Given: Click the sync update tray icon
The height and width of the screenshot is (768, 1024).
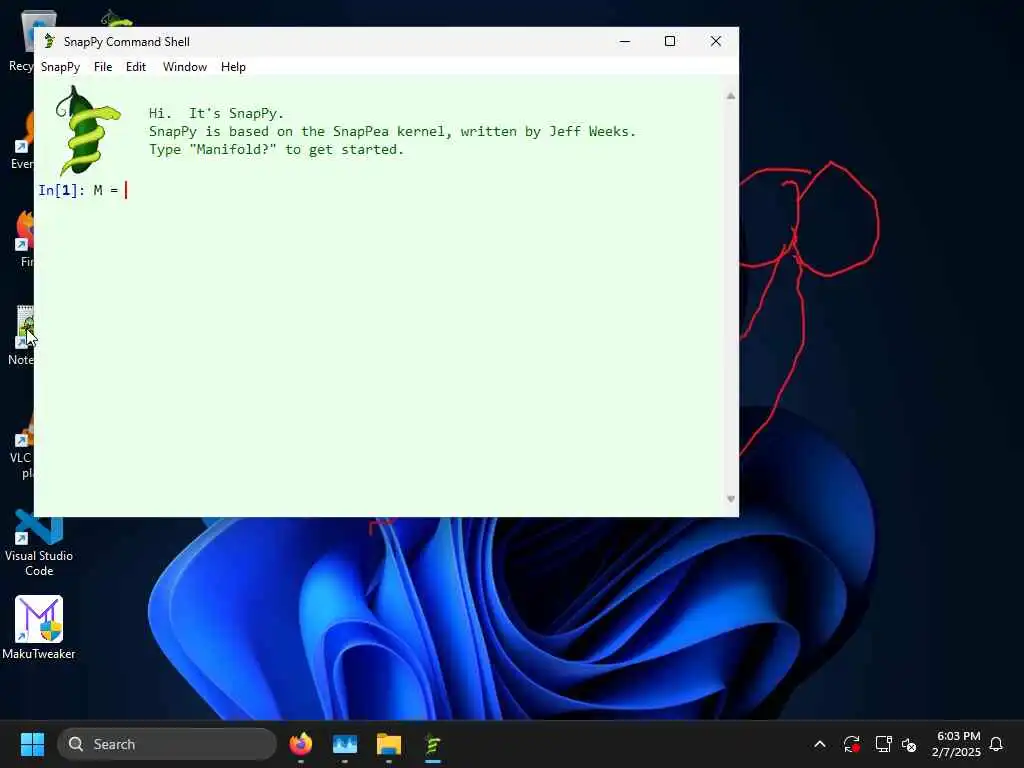Looking at the screenshot, I should (x=852, y=744).
